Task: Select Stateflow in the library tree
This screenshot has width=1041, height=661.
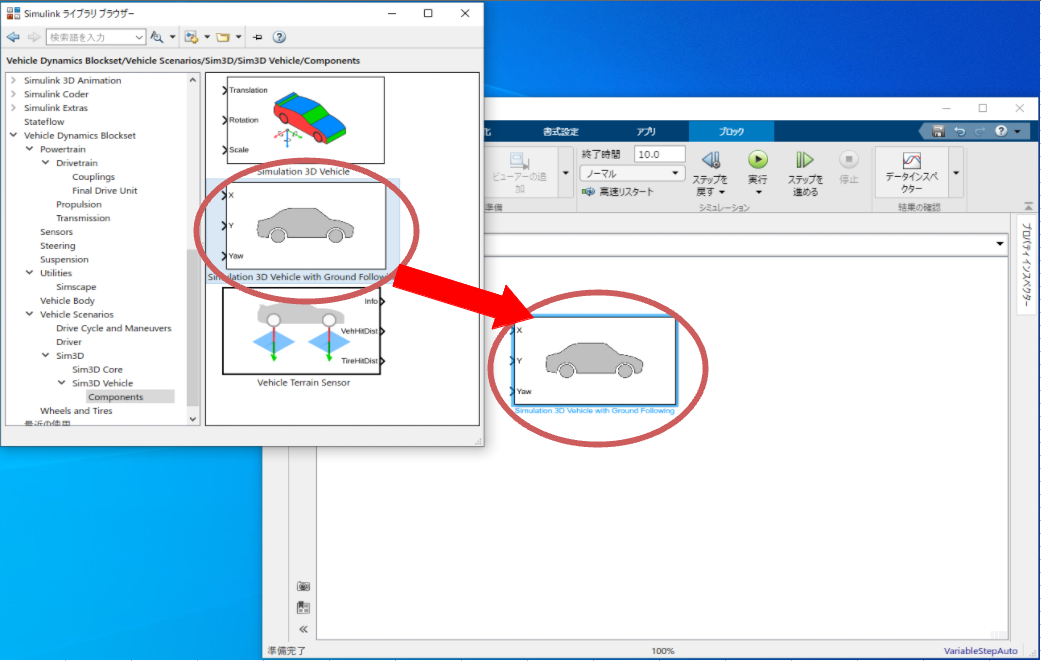Action: pos(44,121)
